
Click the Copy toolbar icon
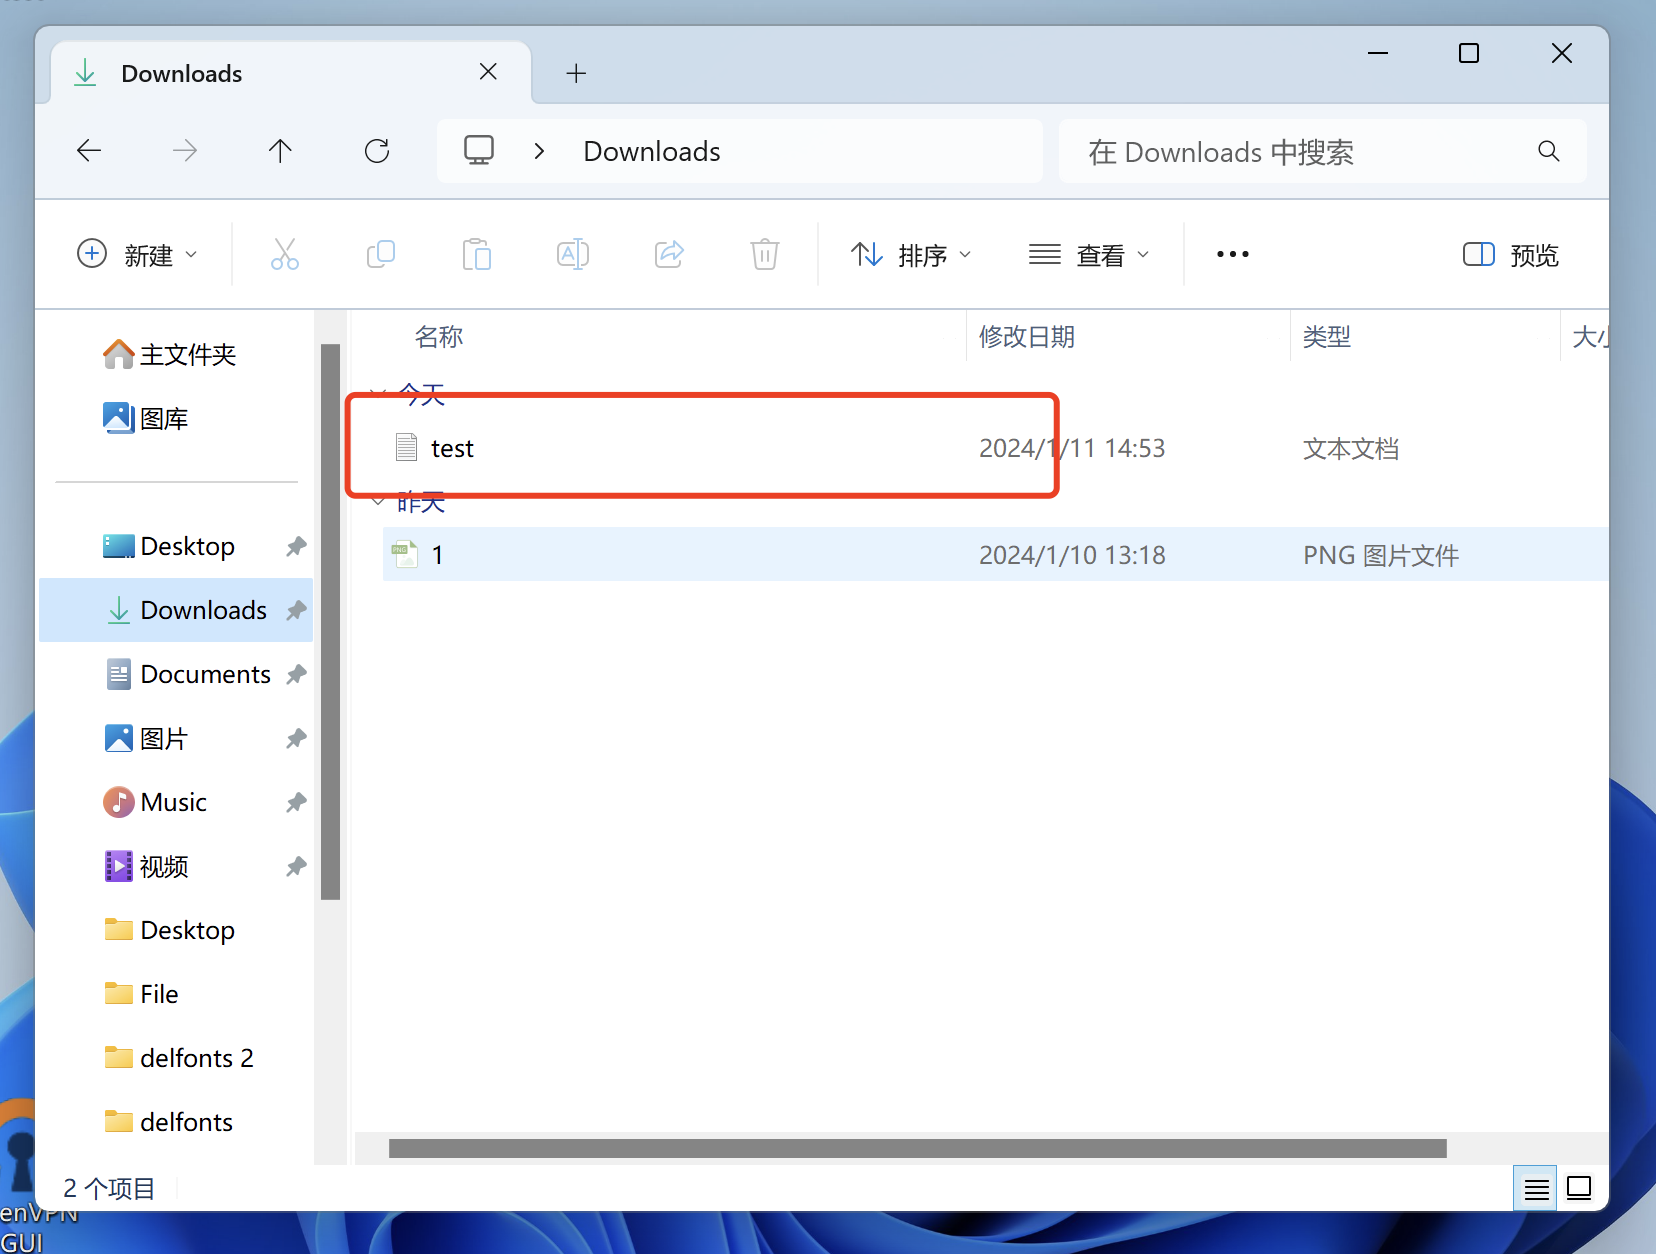pos(381,254)
